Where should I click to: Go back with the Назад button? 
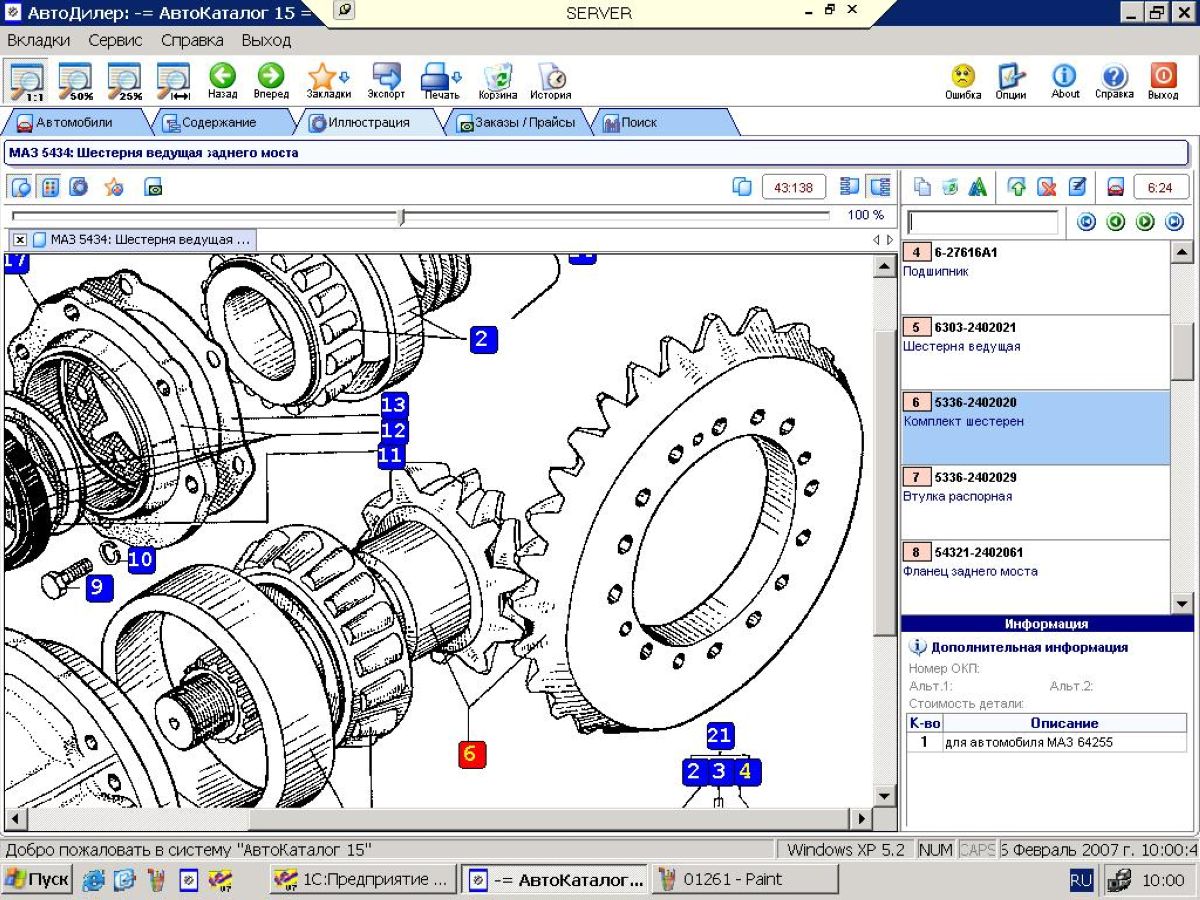(222, 81)
